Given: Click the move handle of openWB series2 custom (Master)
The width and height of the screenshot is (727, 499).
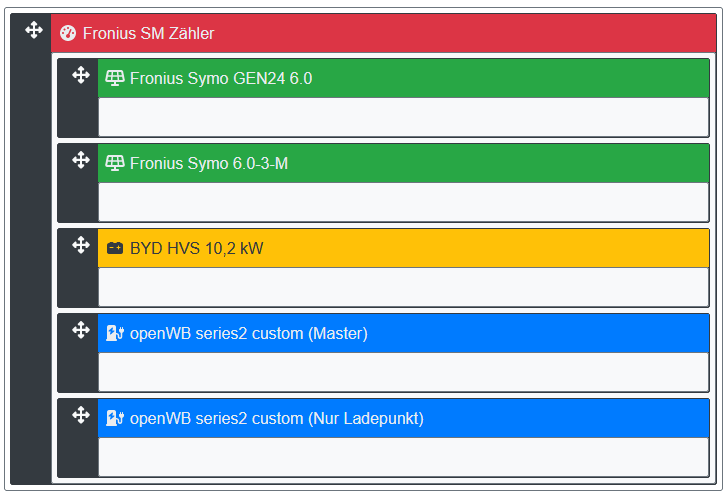Looking at the screenshot, I should coord(81,330).
